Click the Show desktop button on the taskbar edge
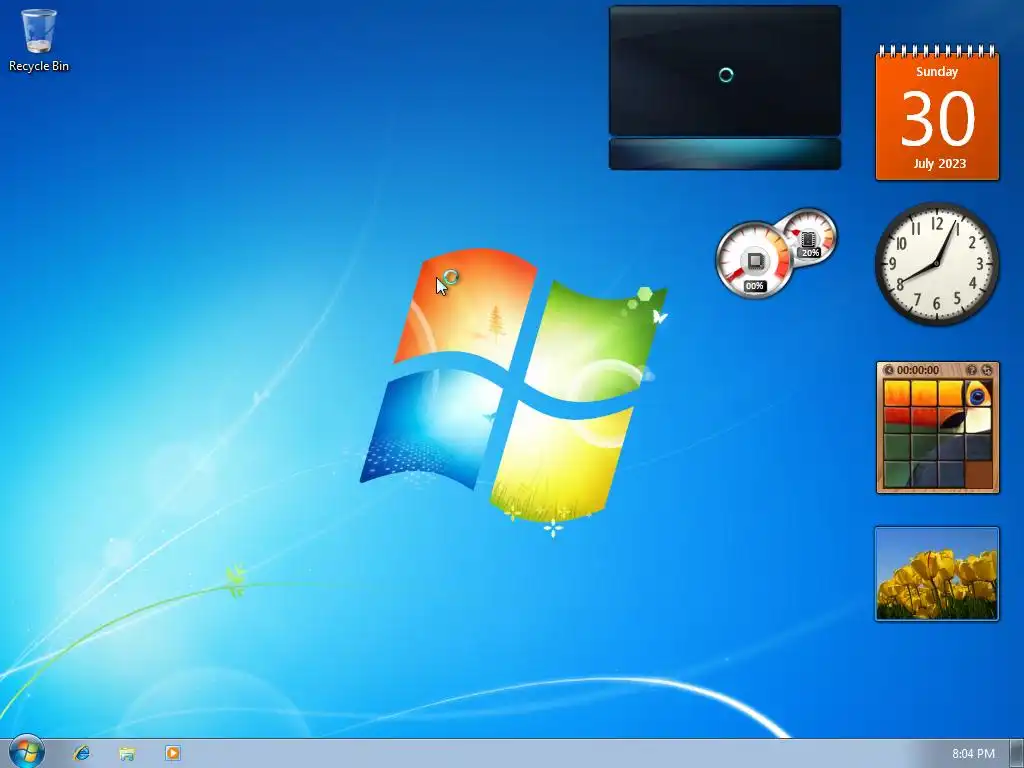 1016,754
